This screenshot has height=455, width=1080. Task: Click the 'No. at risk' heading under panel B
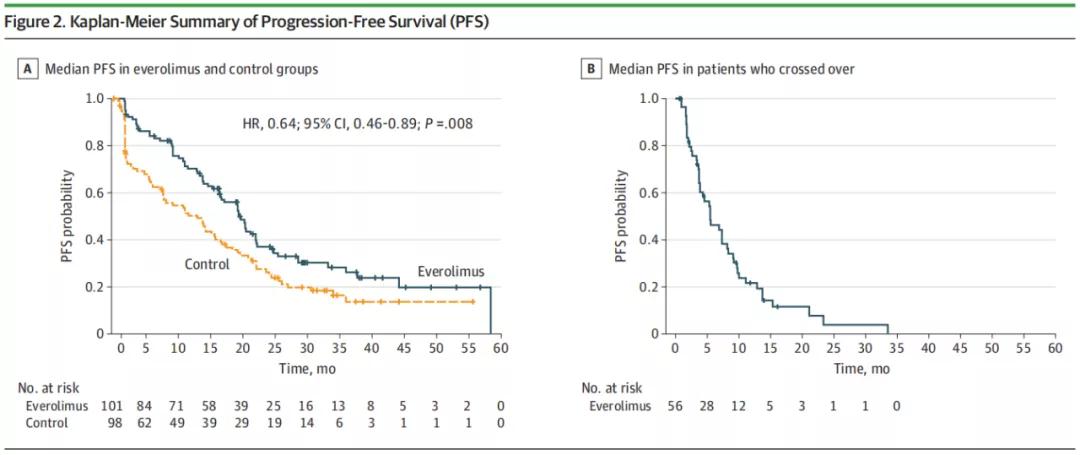click(611, 386)
